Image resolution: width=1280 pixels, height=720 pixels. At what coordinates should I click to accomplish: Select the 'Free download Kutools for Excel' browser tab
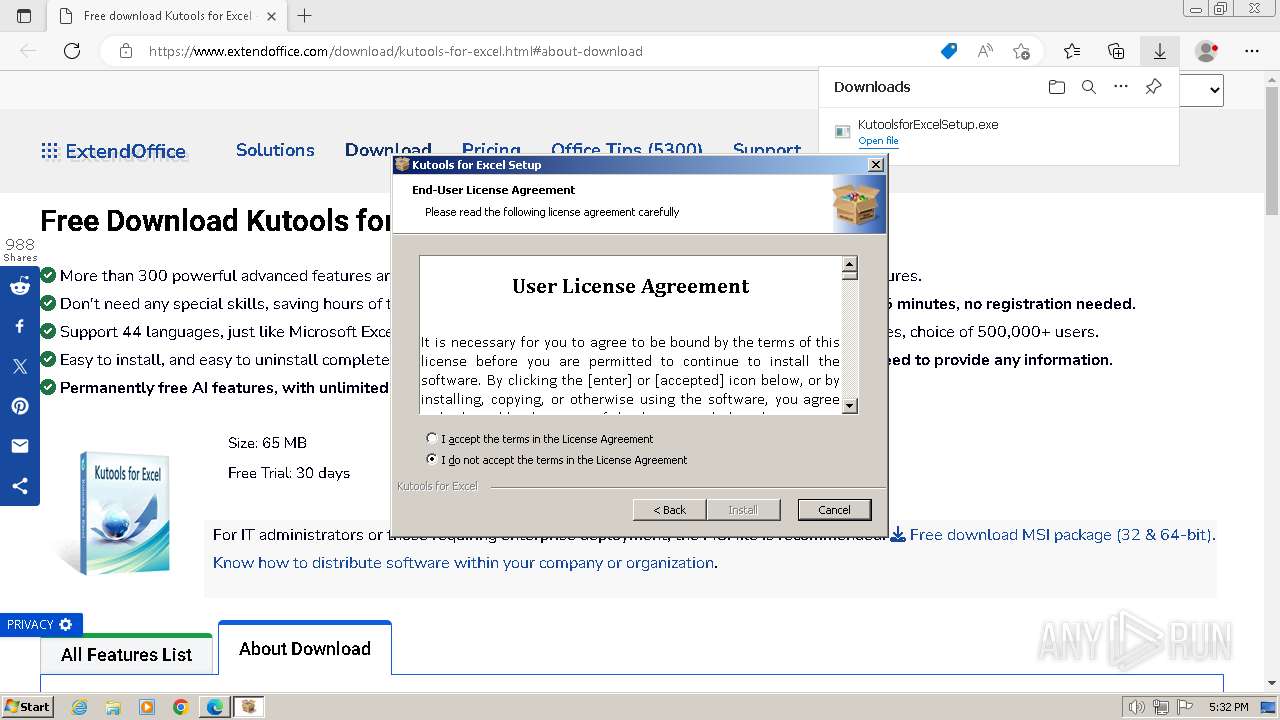coord(167,16)
